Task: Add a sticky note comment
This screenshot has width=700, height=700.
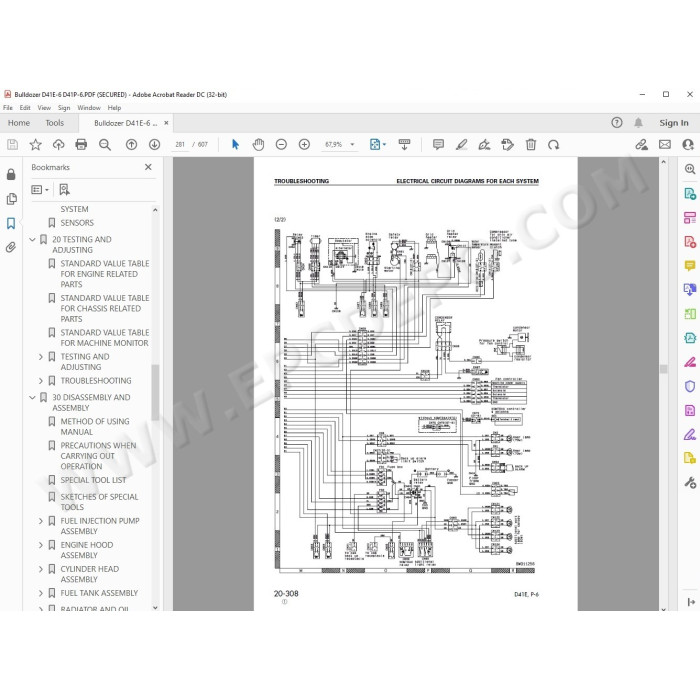Action: click(438, 145)
